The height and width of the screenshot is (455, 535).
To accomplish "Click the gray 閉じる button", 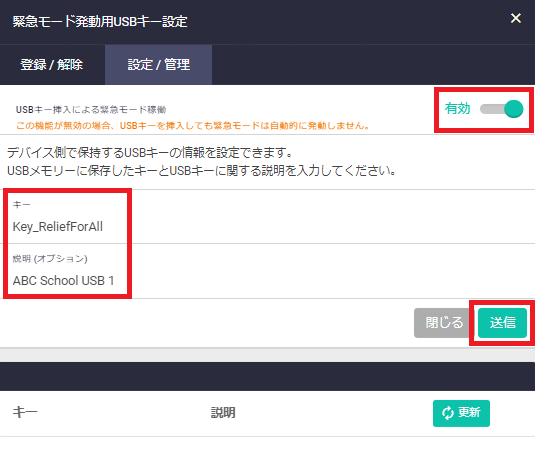I will [444, 323].
